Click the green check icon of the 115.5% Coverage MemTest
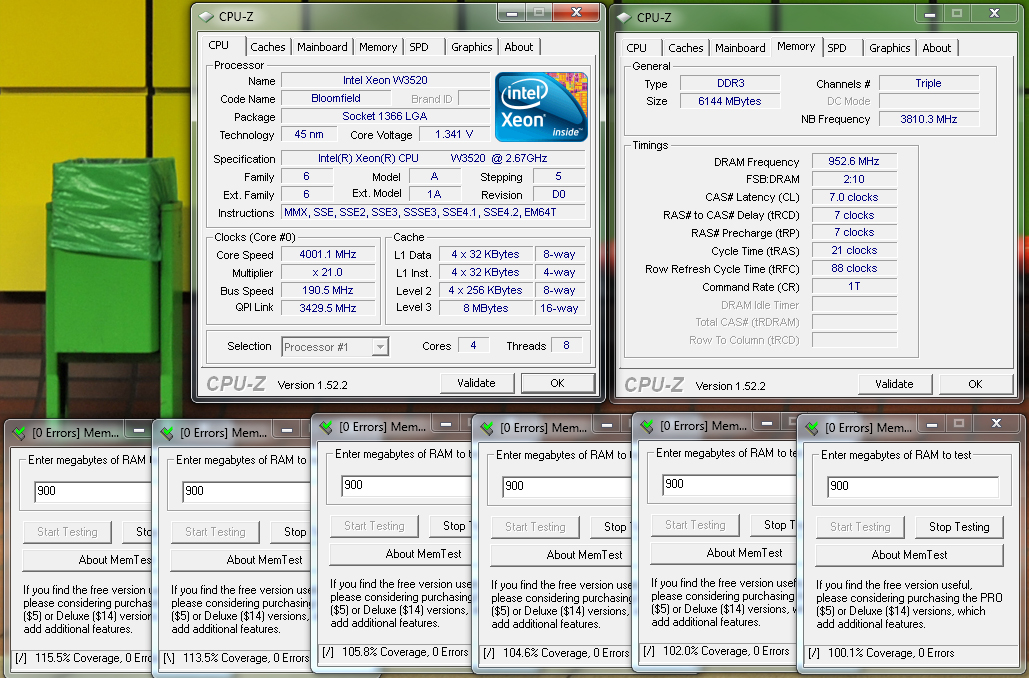The height and width of the screenshot is (678, 1029). (19, 433)
